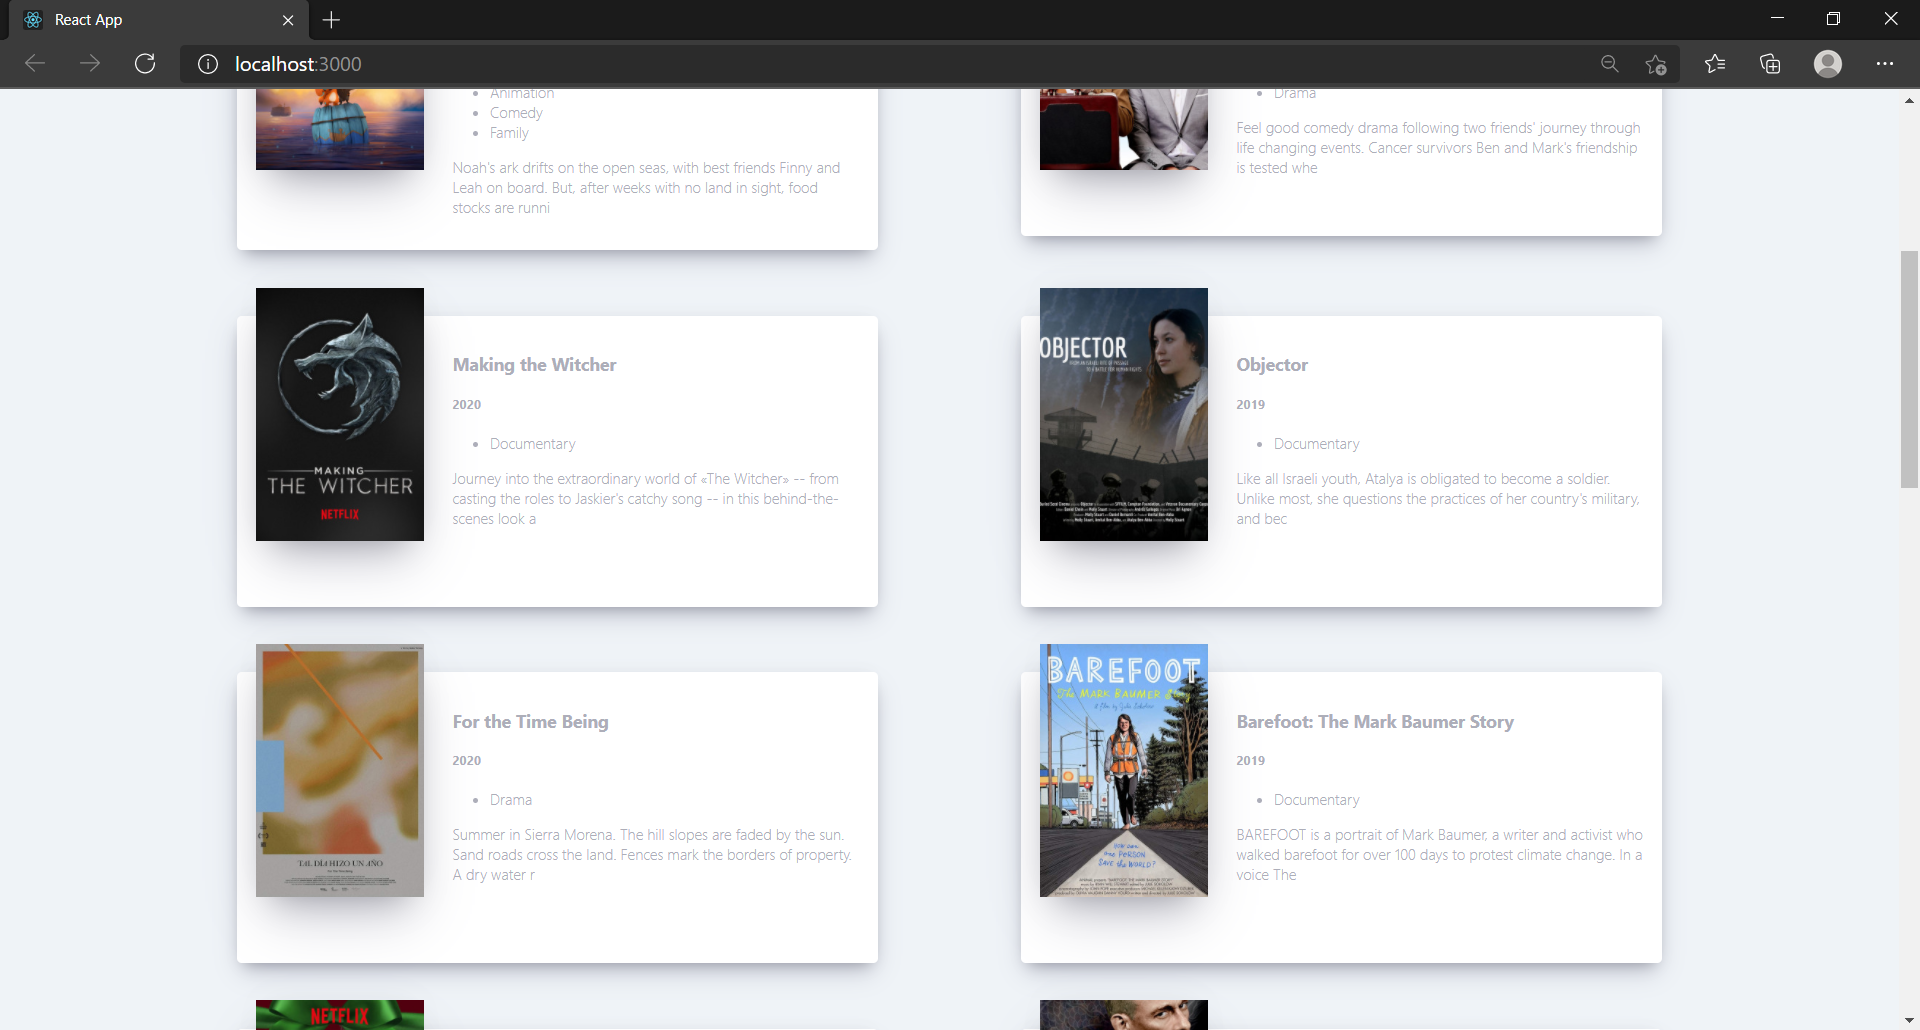Click the browser back arrow
The width and height of the screenshot is (1920, 1030).
coord(35,64)
